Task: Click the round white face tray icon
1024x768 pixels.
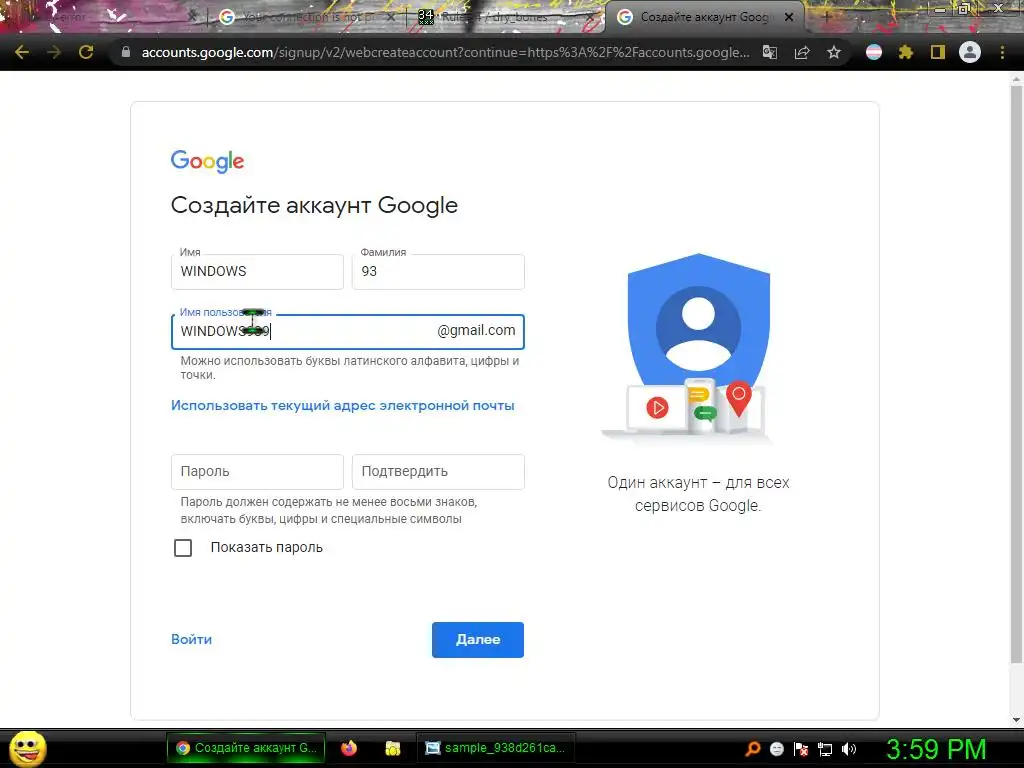Action: click(x=776, y=749)
